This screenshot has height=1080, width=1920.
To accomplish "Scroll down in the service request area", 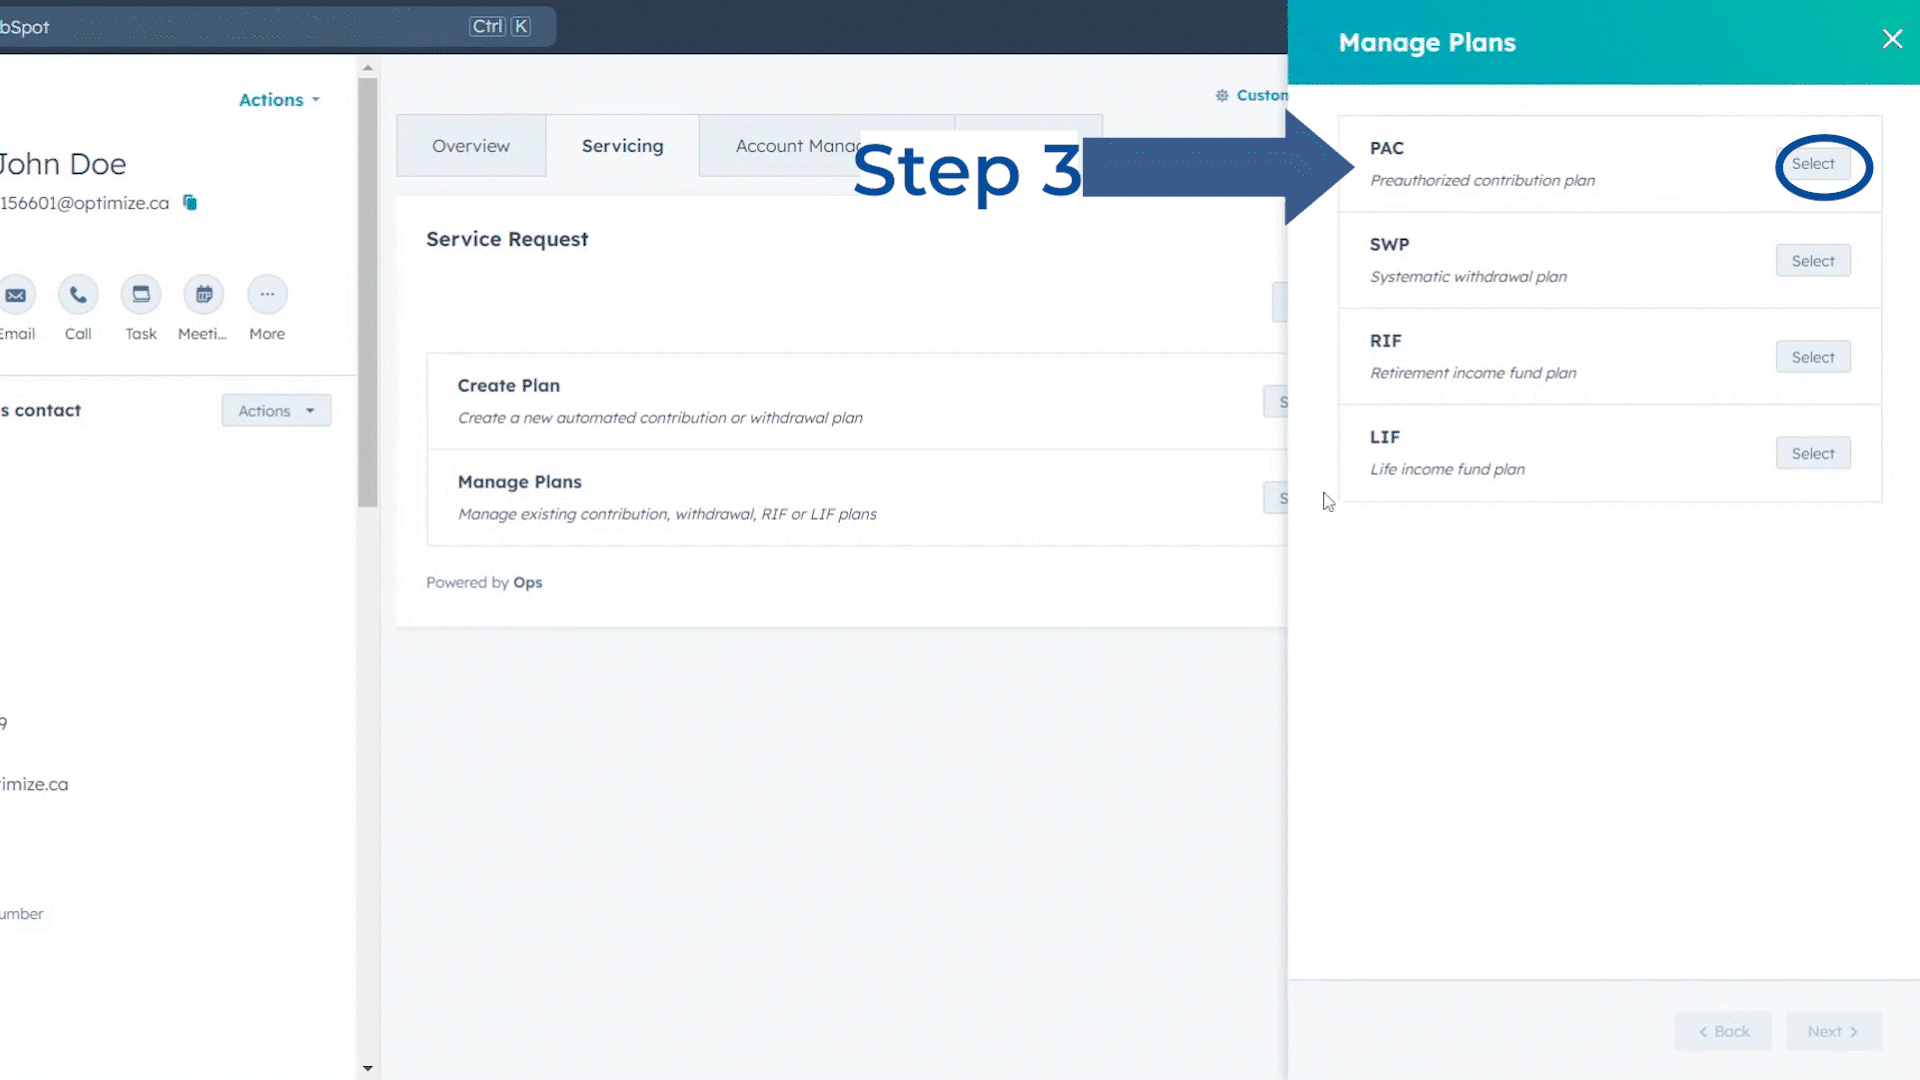I will click(x=368, y=1068).
